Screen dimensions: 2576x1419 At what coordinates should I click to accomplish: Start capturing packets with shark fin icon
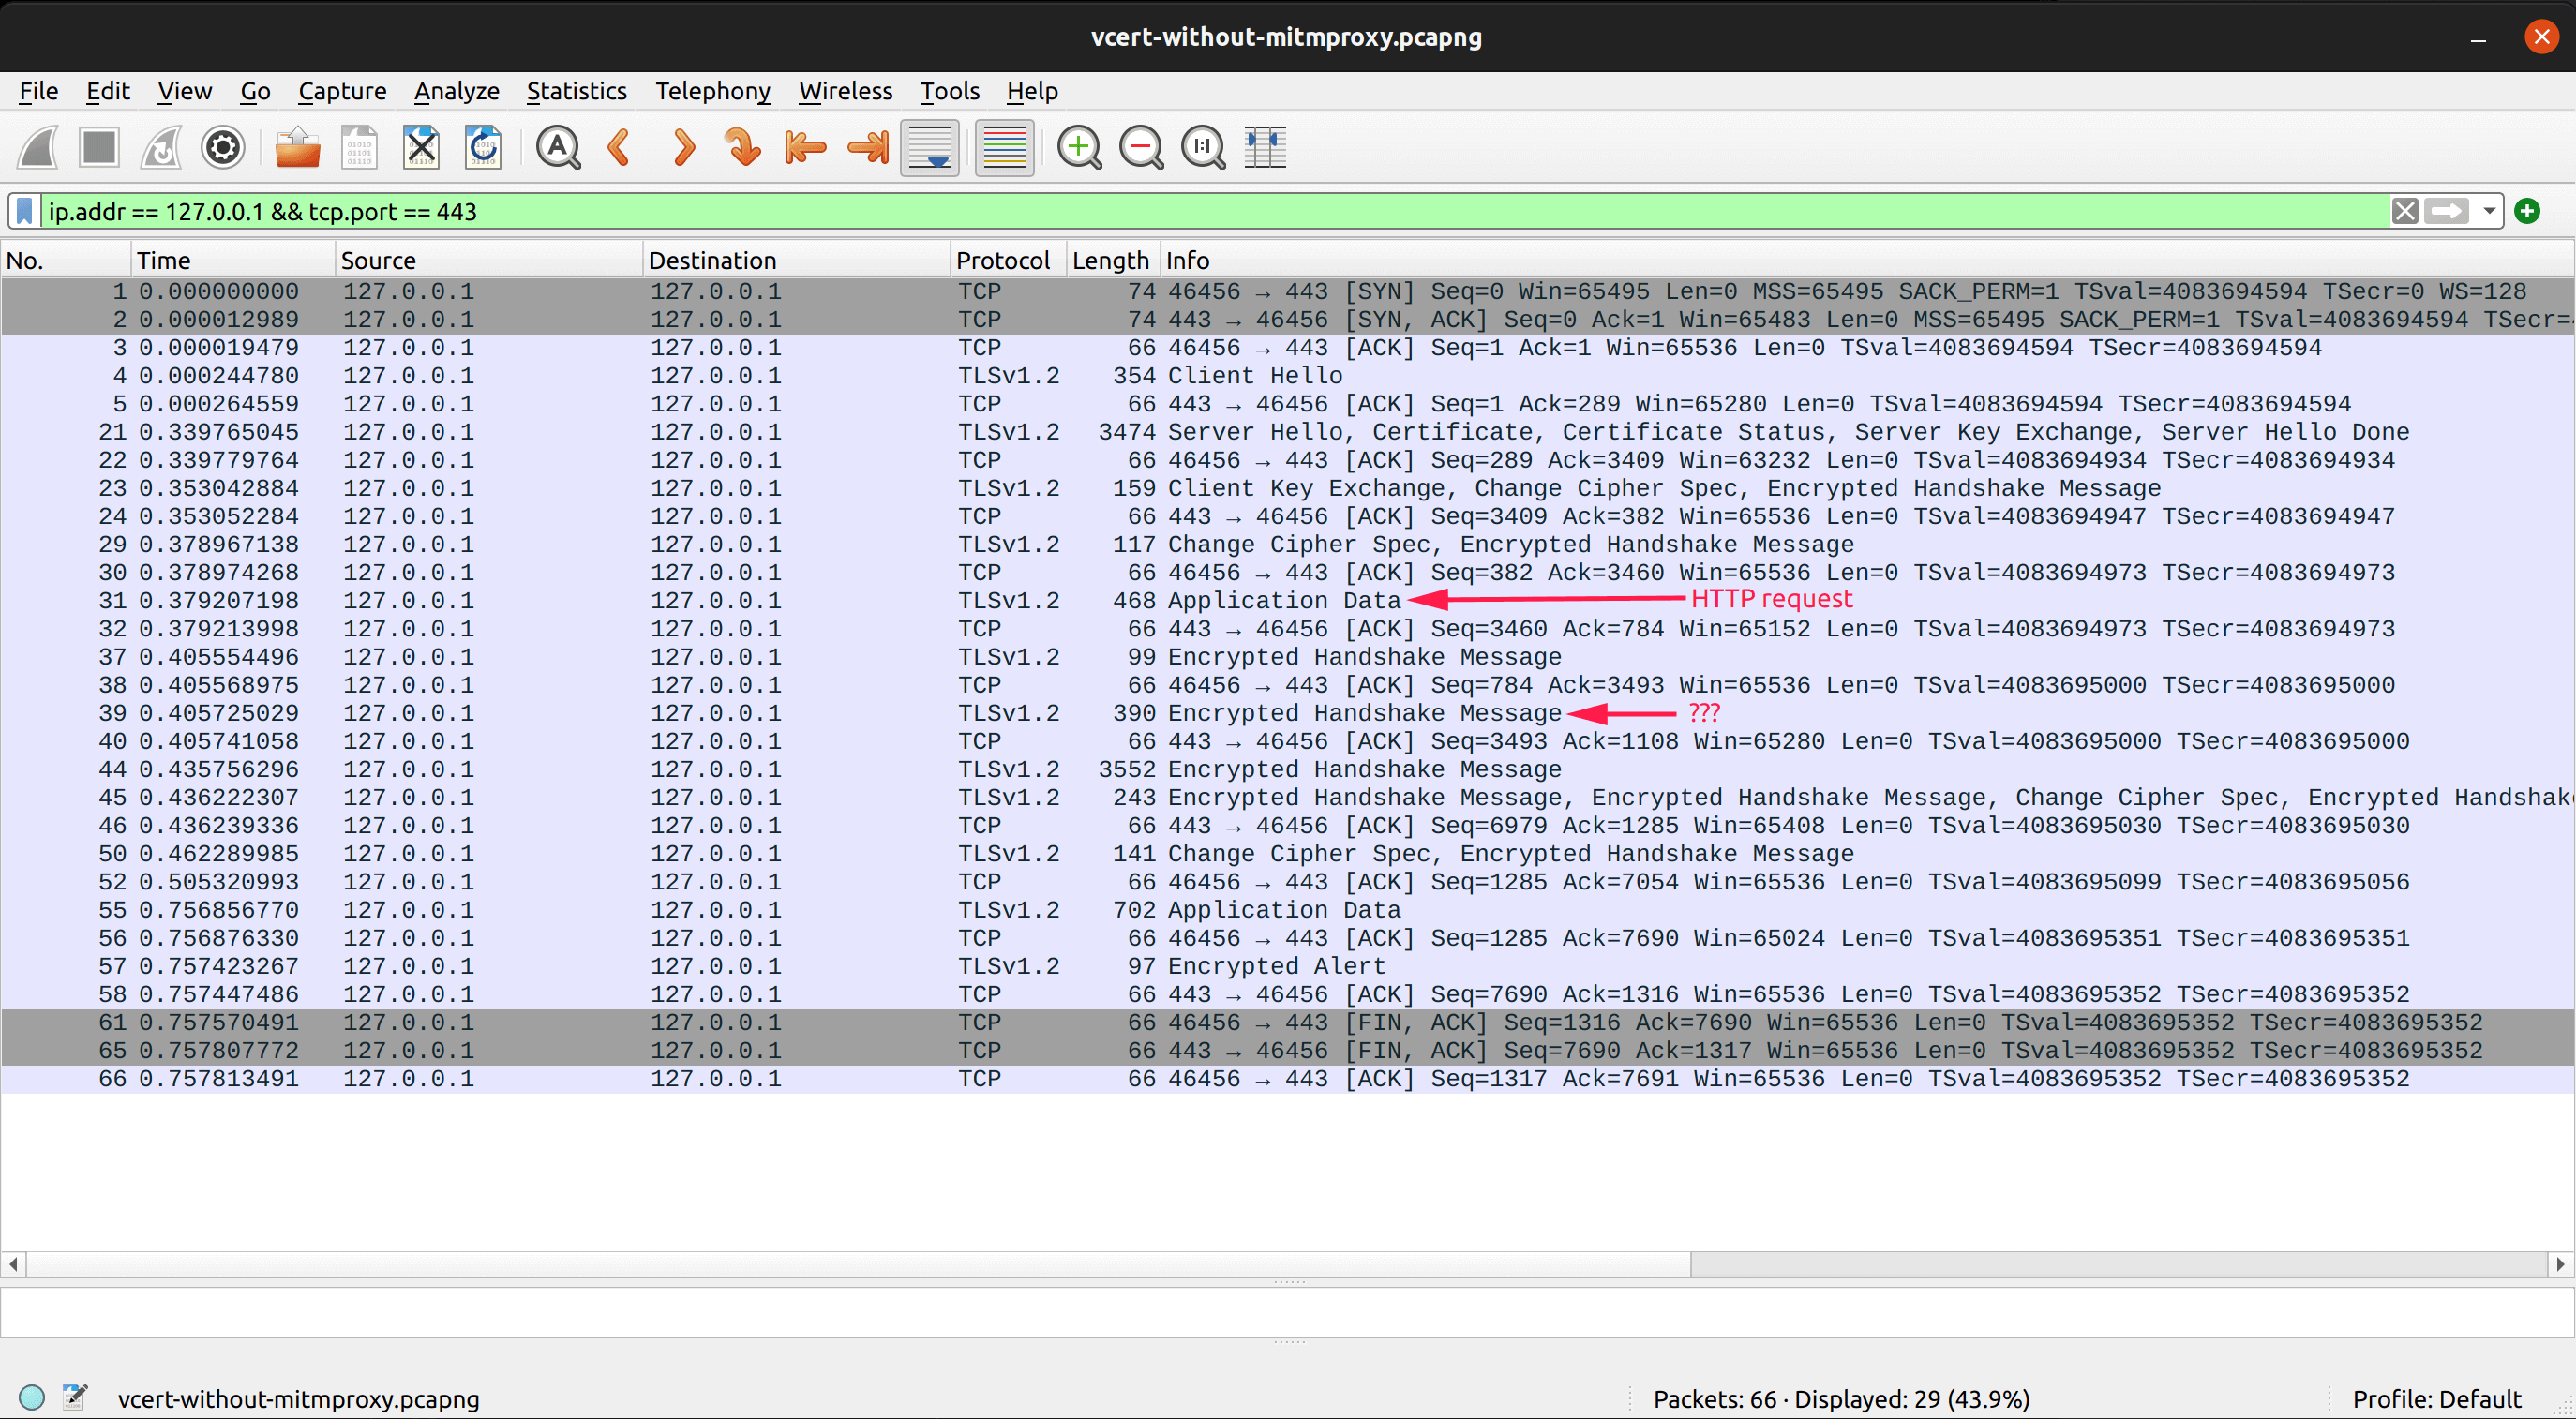[39, 148]
